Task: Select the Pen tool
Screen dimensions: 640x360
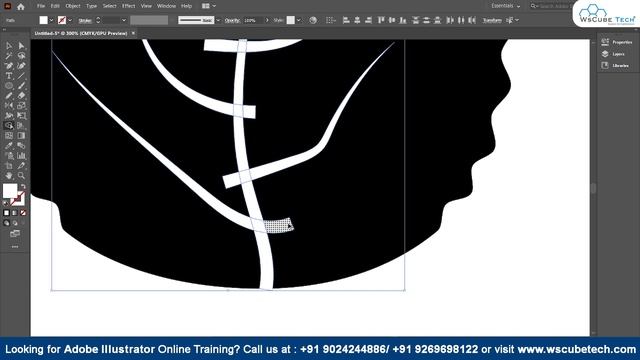Action: pyautogui.click(x=9, y=66)
